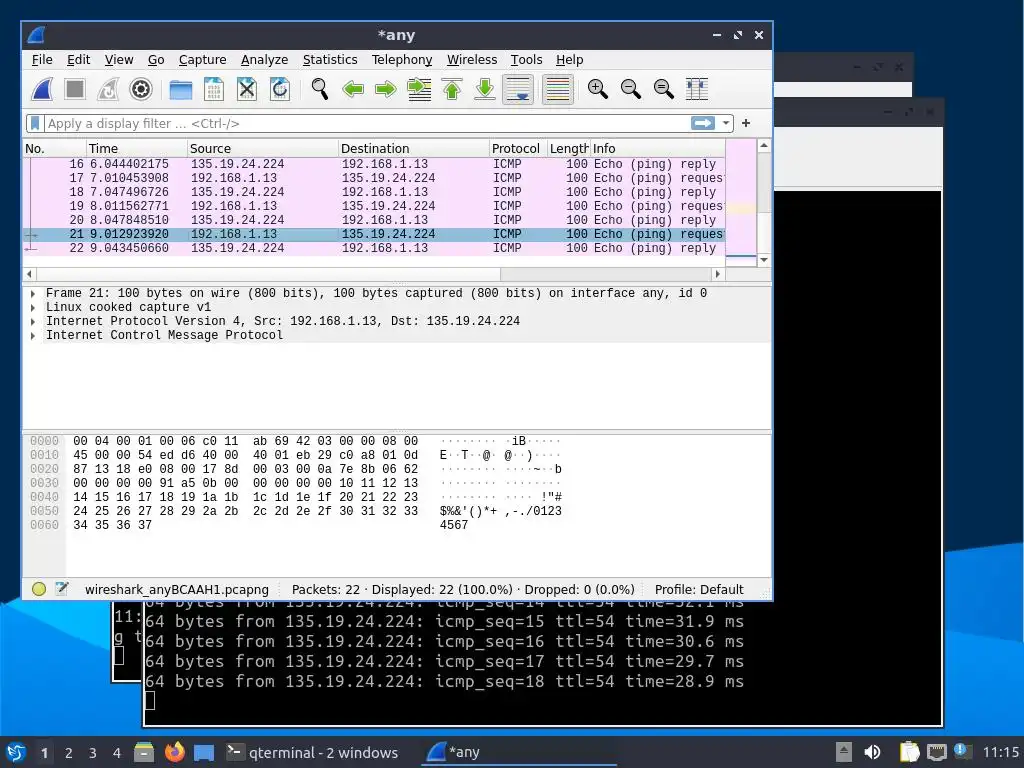The height and width of the screenshot is (768, 1024).
Task: Open the Edit menu
Action: (78, 59)
